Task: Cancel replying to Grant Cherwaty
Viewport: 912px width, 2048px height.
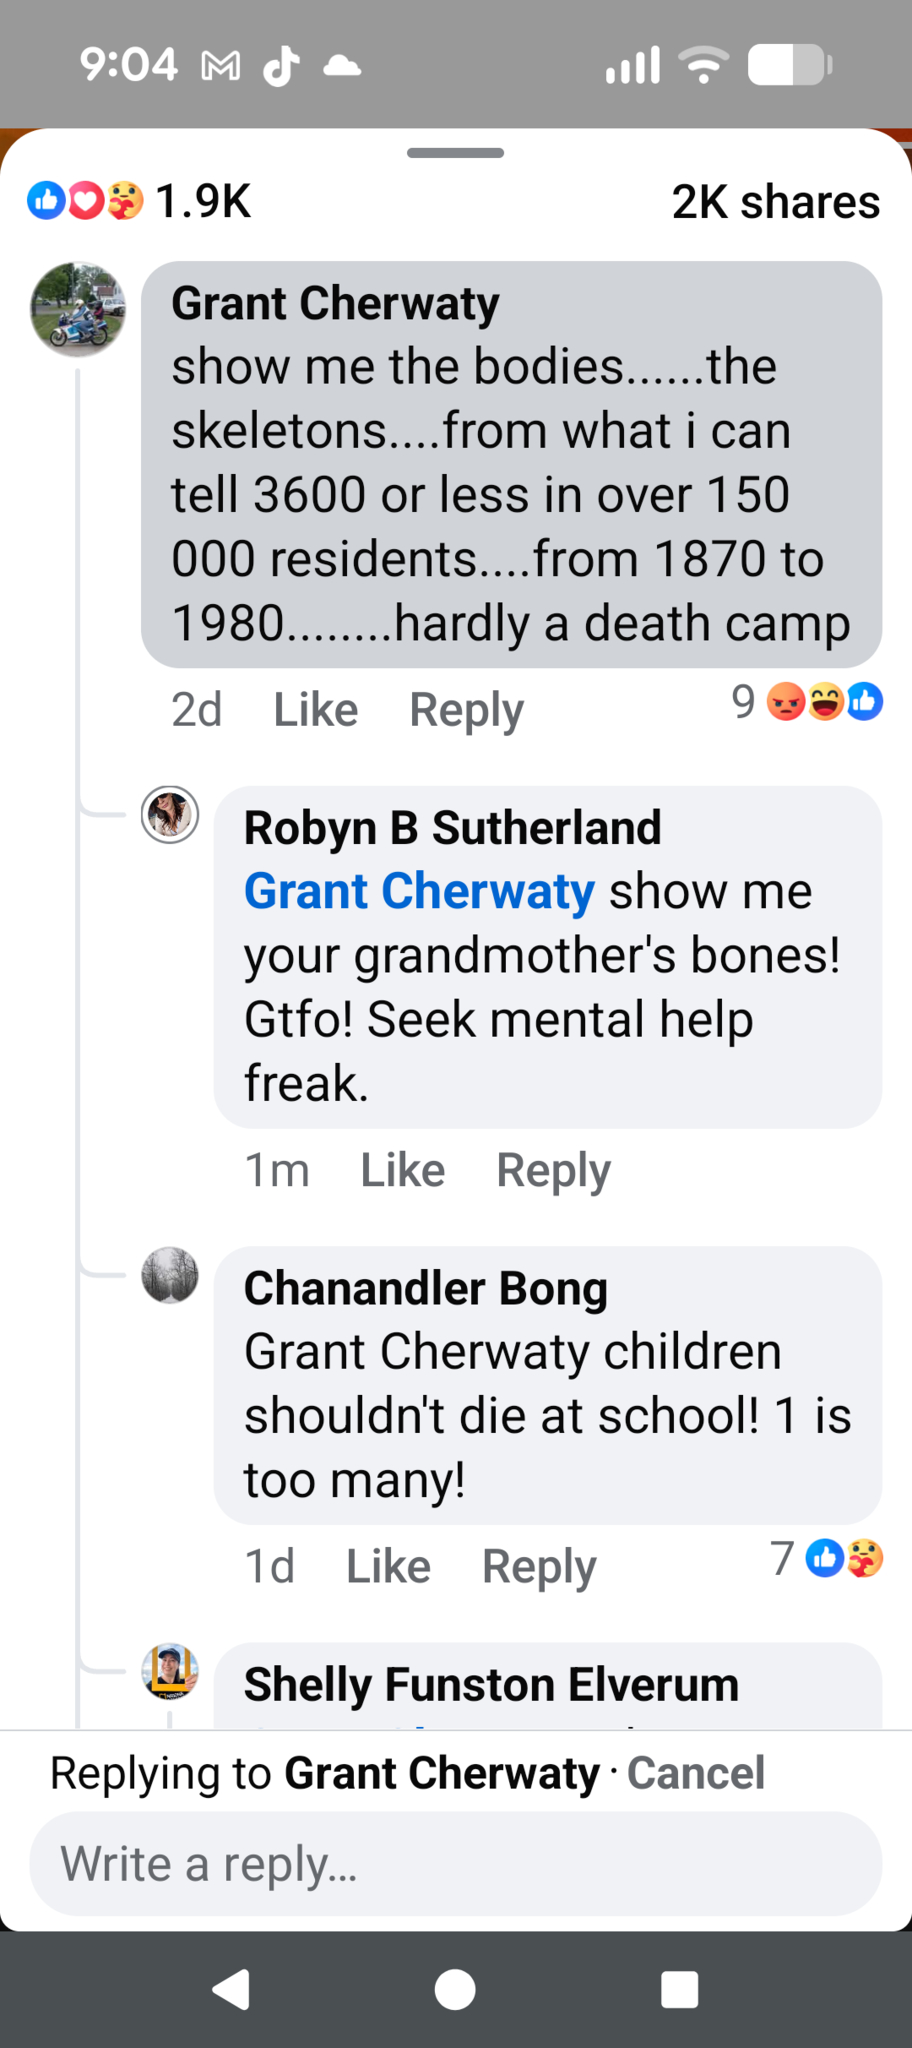Action: [695, 1773]
